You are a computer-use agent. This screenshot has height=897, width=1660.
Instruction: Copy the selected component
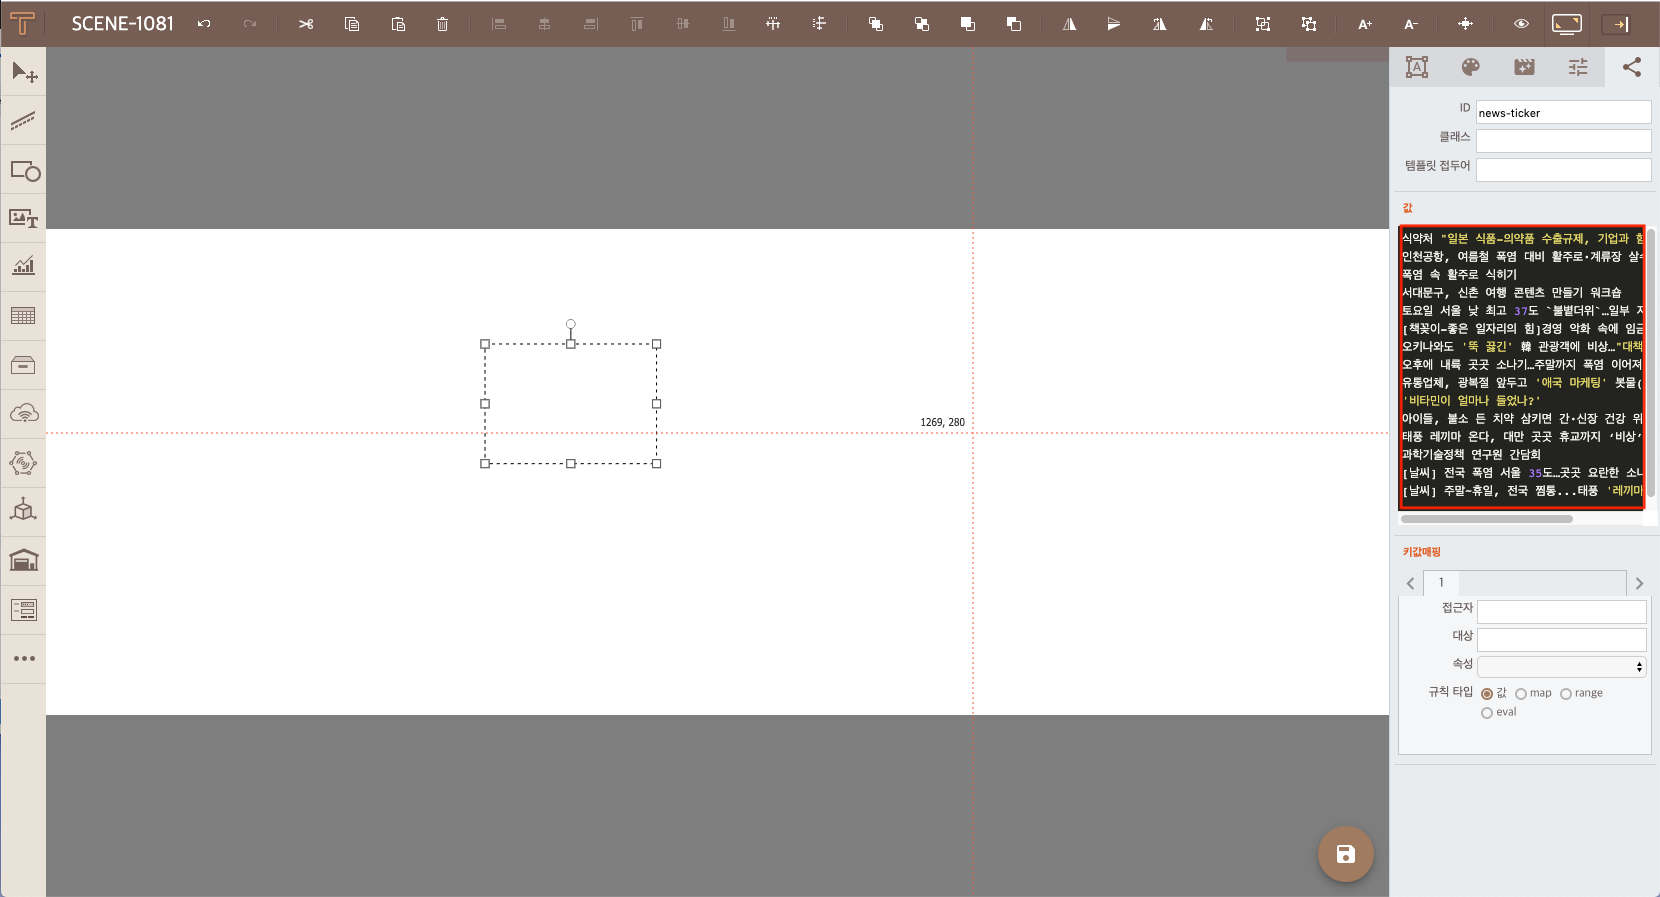(352, 24)
